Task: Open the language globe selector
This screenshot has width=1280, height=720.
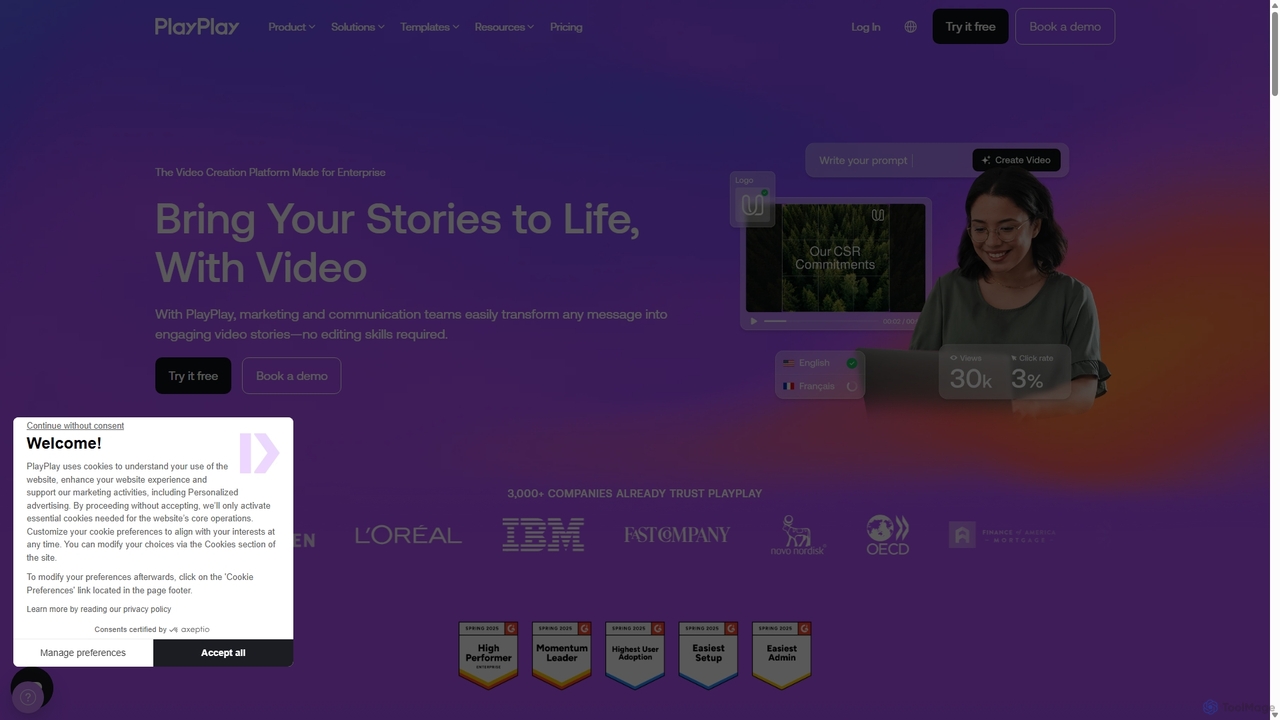Action: pyautogui.click(x=910, y=27)
